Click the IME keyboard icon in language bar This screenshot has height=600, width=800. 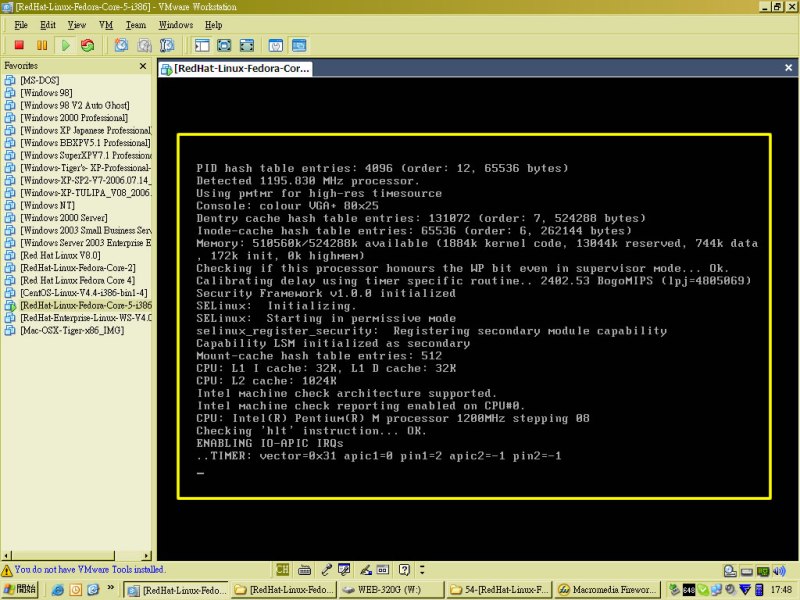tap(305, 569)
